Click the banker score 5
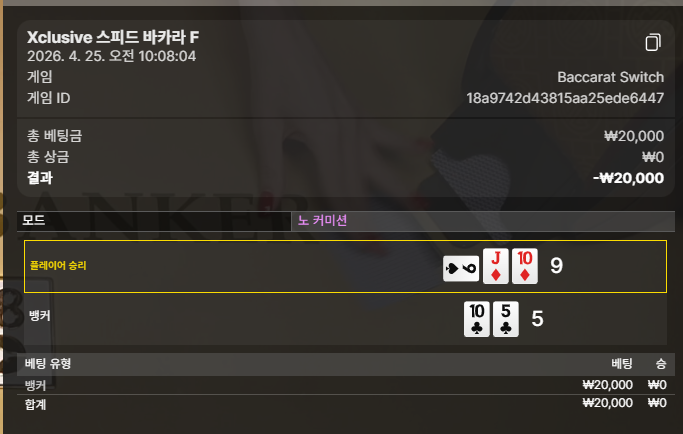The height and width of the screenshot is (434, 683). [x=537, y=319]
